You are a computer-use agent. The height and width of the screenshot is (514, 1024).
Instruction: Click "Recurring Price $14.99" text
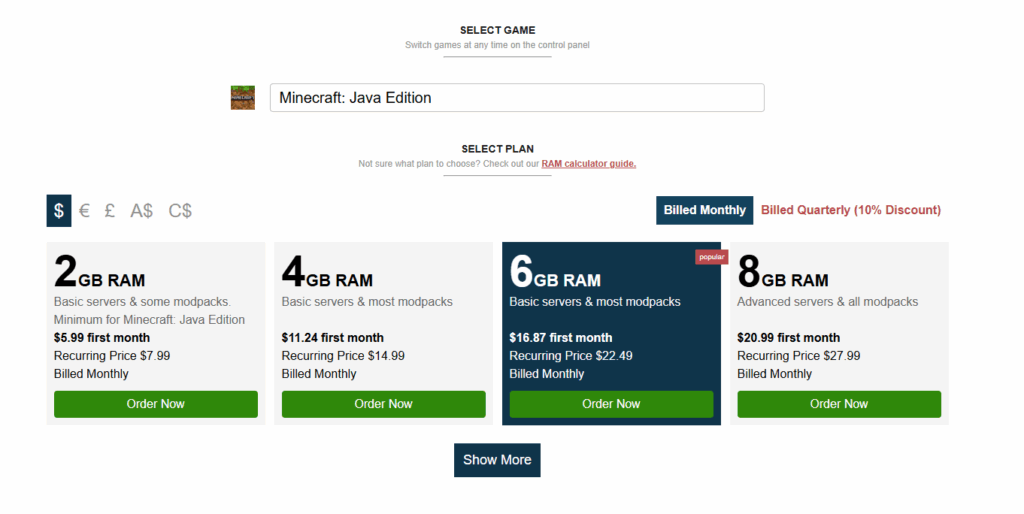[x=343, y=356]
